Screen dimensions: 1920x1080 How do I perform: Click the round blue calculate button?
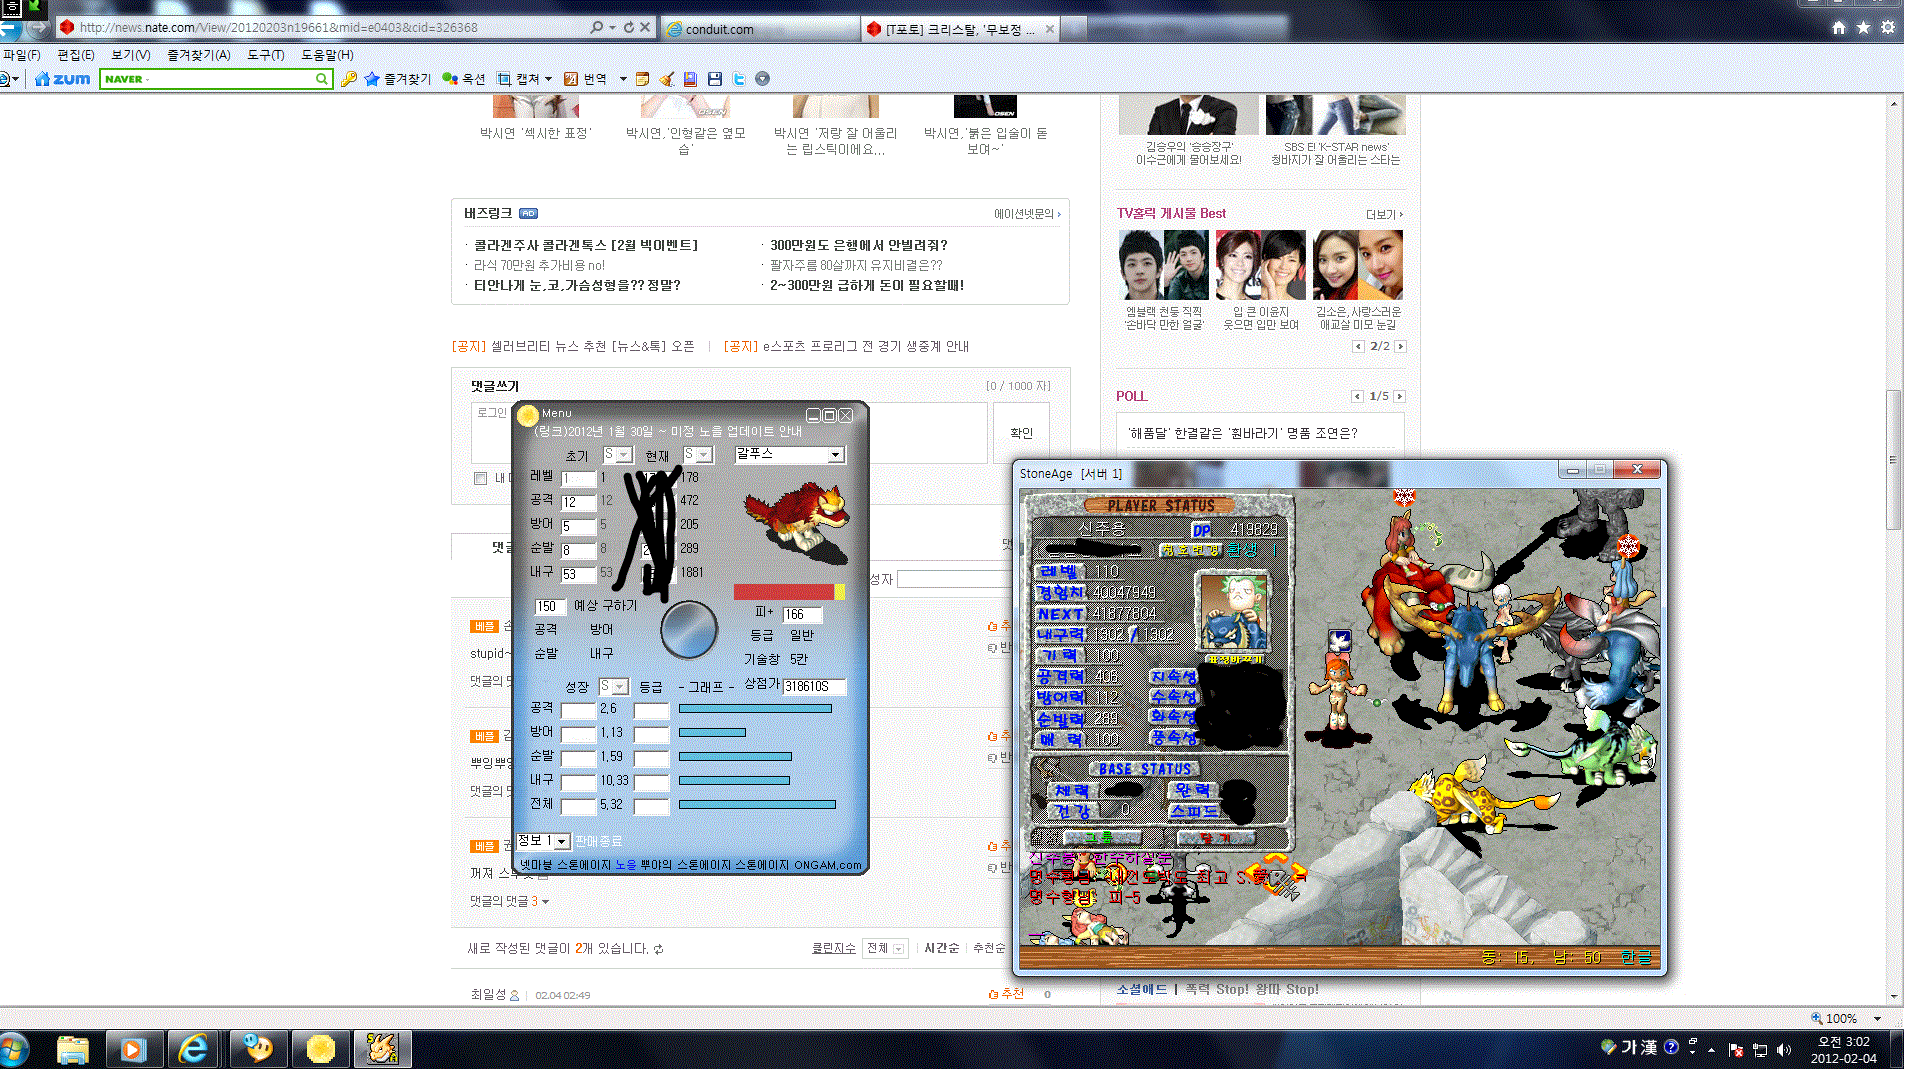click(x=689, y=629)
